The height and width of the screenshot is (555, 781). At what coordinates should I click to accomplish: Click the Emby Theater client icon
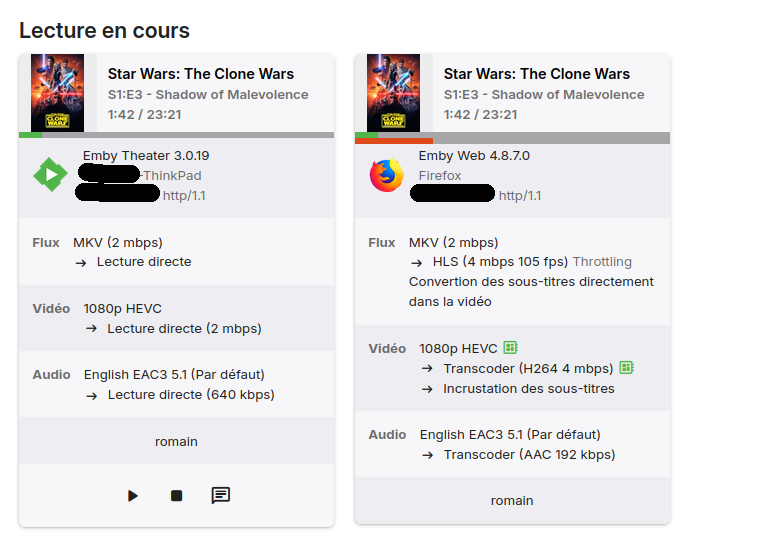(x=50, y=175)
